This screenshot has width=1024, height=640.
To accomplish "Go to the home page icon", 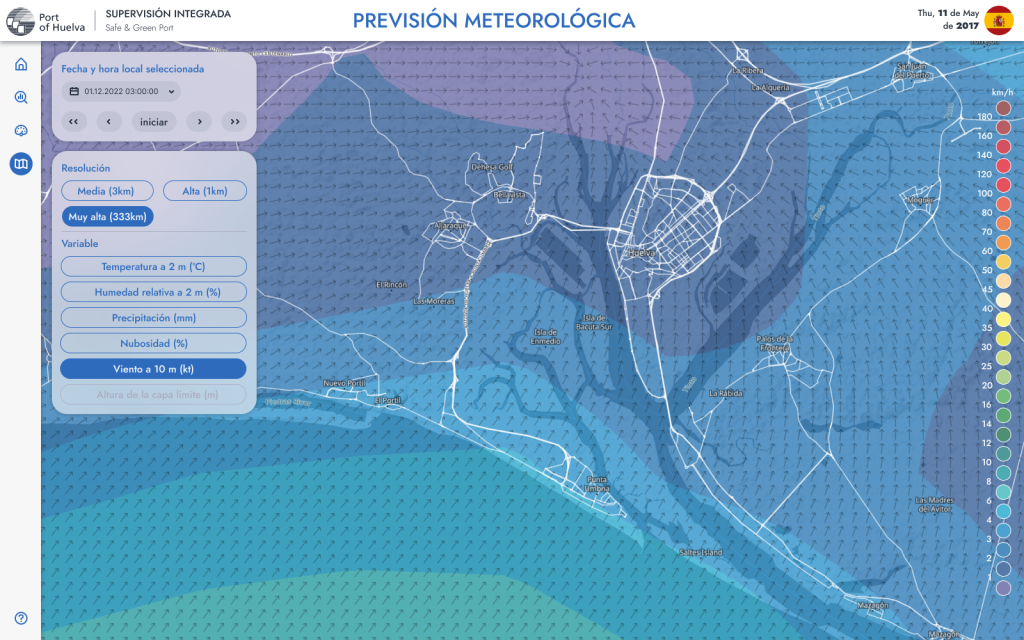I will click(x=21, y=65).
